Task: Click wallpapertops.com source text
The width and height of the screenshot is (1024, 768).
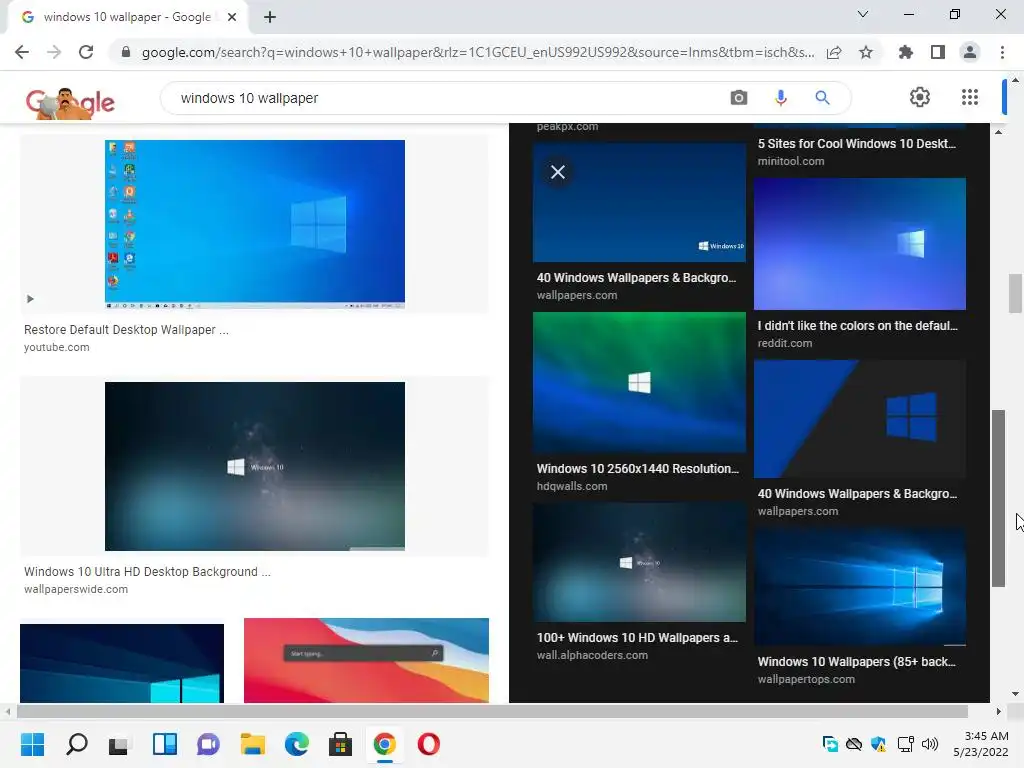Action: point(806,679)
